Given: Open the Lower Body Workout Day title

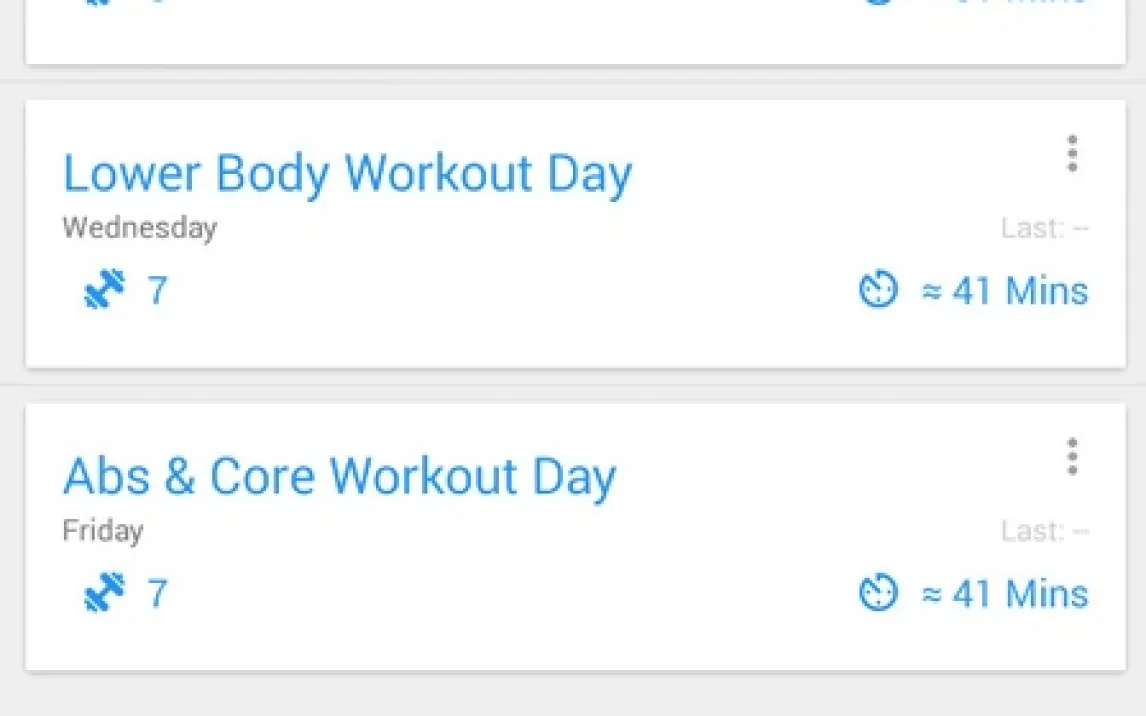Looking at the screenshot, I should coord(347,174).
